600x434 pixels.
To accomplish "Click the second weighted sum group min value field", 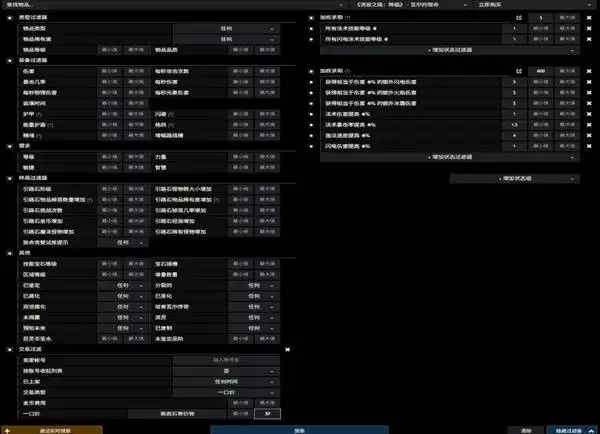I will [541, 71].
